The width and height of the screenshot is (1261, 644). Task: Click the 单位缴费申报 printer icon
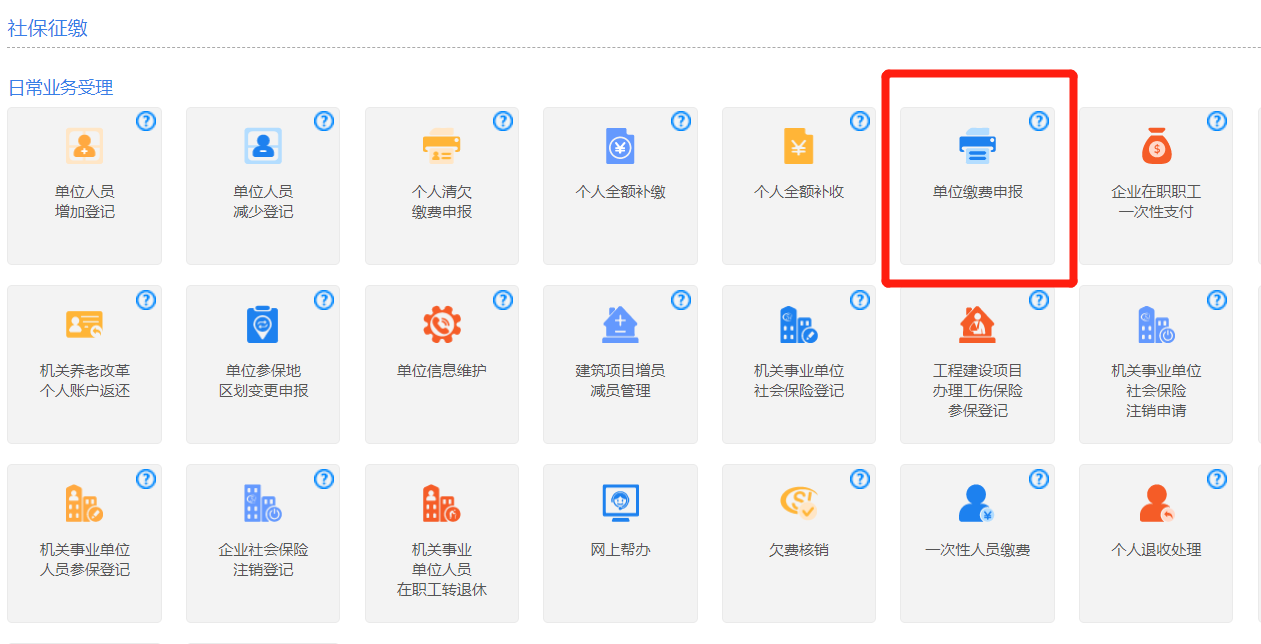[x=977, y=146]
